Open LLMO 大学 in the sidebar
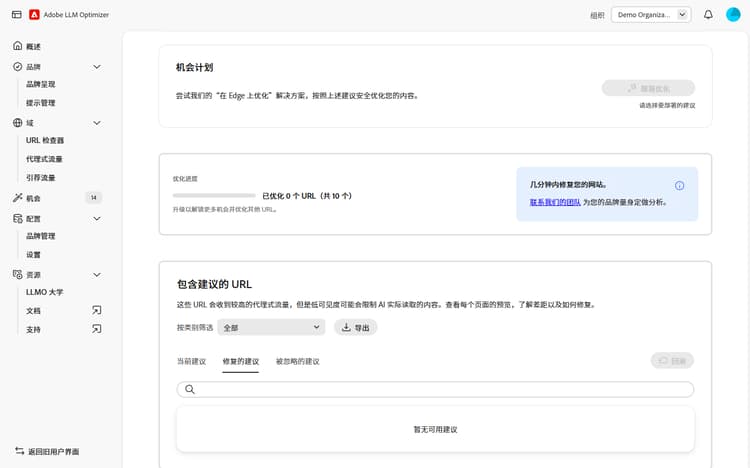Image resolution: width=750 pixels, height=468 pixels. [44, 292]
